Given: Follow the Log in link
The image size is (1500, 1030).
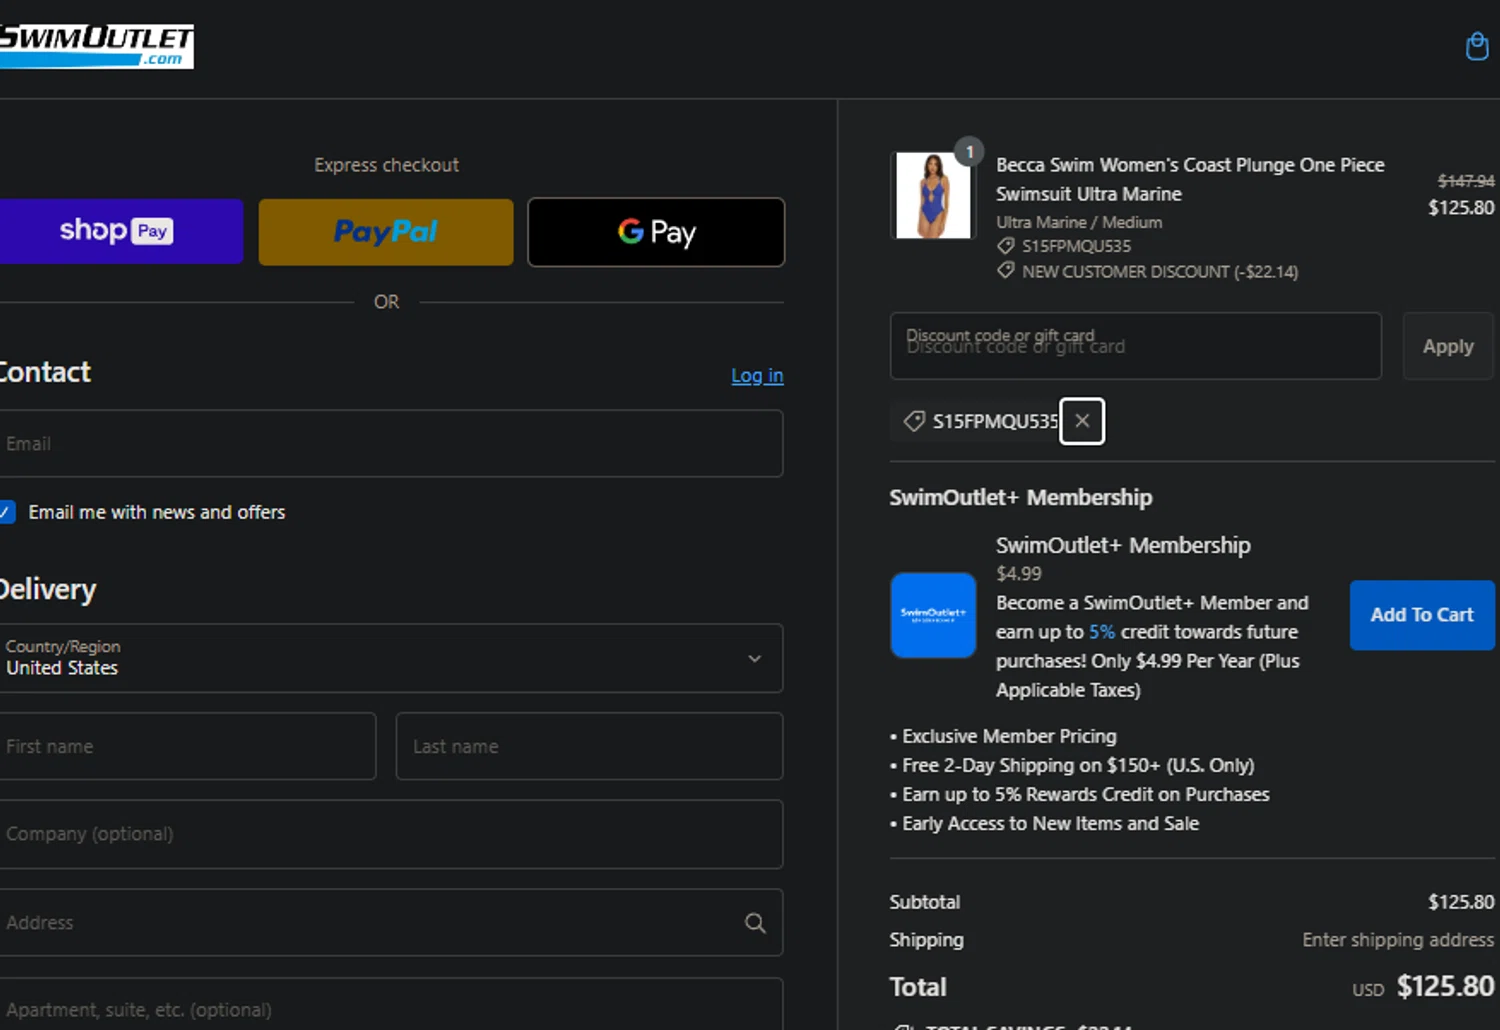Looking at the screenshot, I should point(757,376).
